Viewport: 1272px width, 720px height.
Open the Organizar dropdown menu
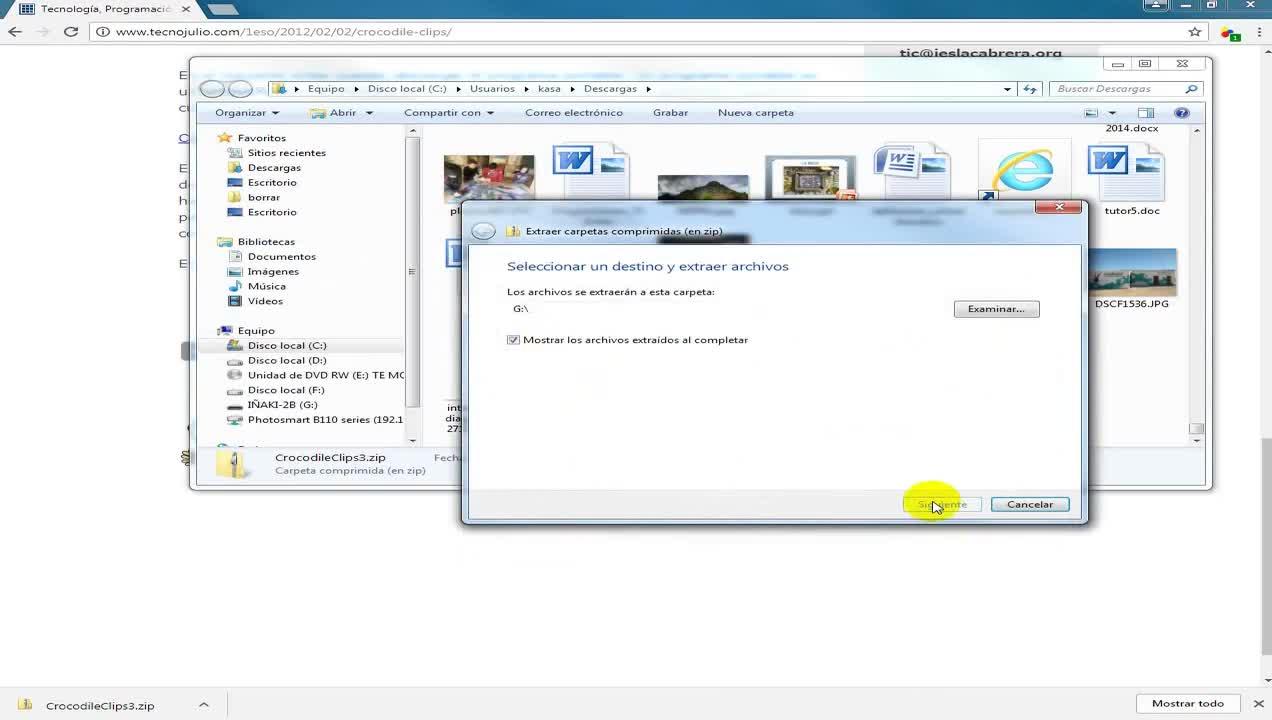pos(246,113)
